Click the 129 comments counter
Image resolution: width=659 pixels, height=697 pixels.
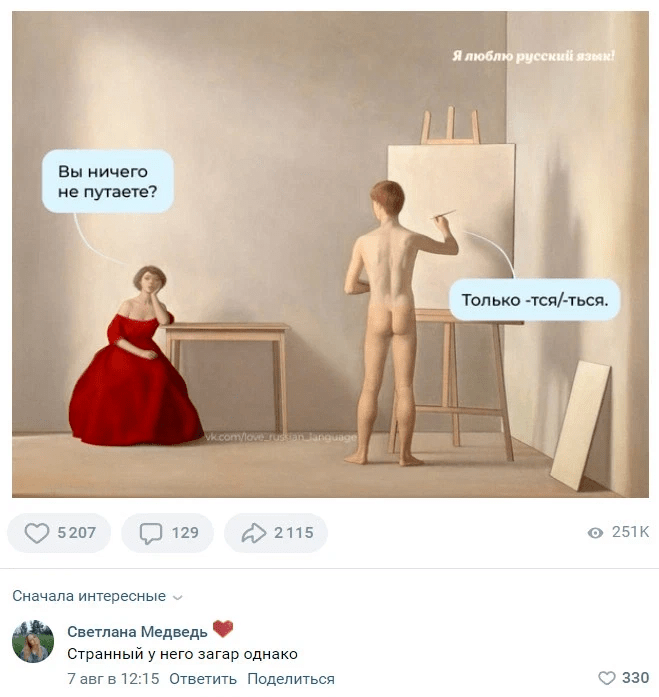click(185, 533)
